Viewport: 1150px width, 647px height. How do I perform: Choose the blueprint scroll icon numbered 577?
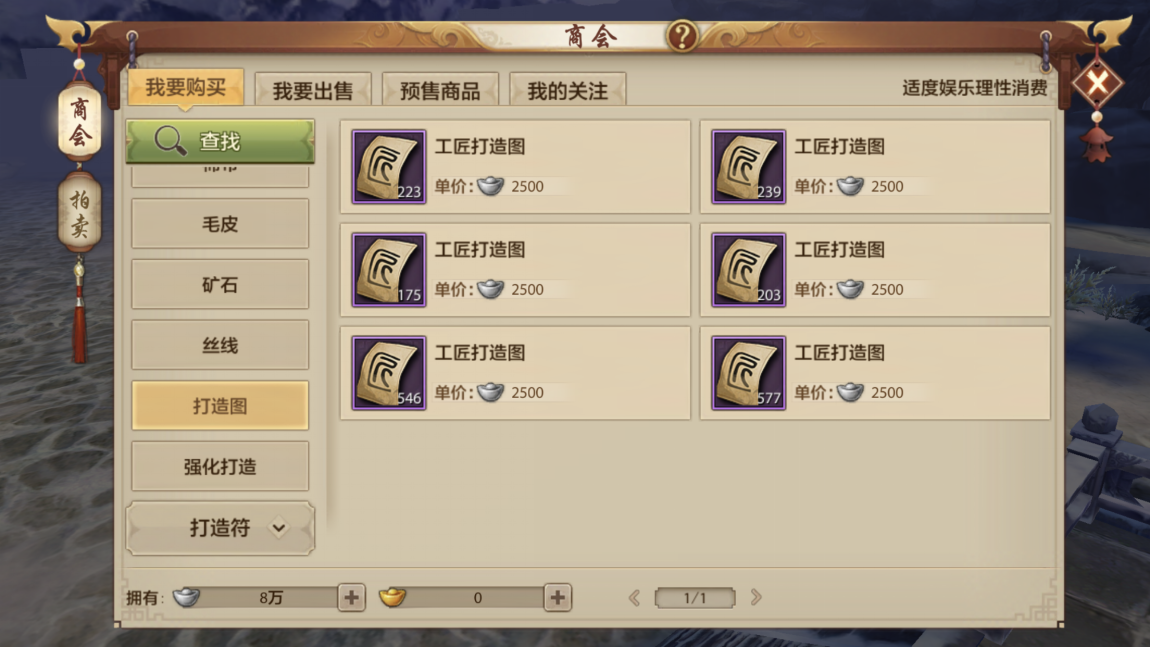click(x=748, y=373)
